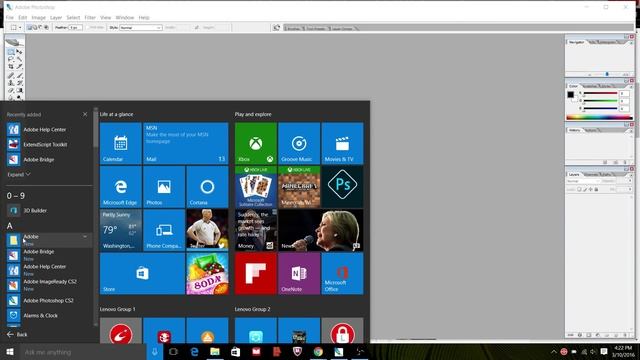Open the Groove Music tile

(299, 143)
